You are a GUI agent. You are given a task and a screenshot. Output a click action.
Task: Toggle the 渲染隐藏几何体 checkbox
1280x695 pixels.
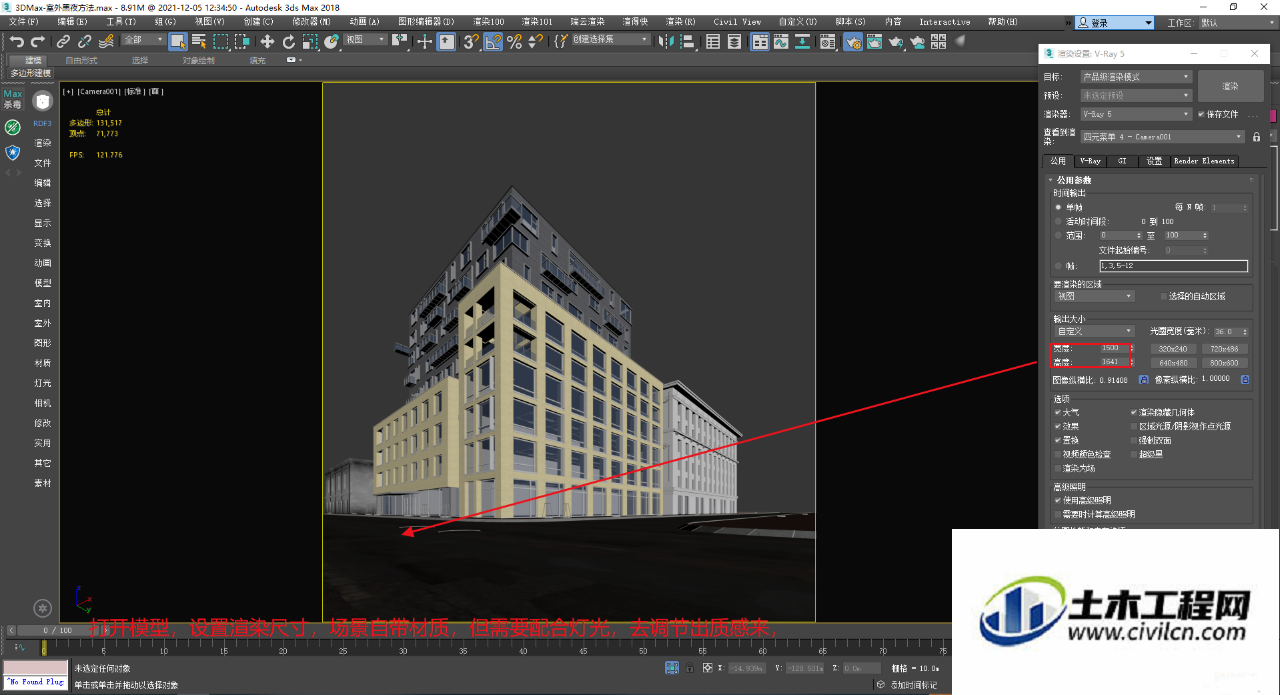tap(1135, 412)
